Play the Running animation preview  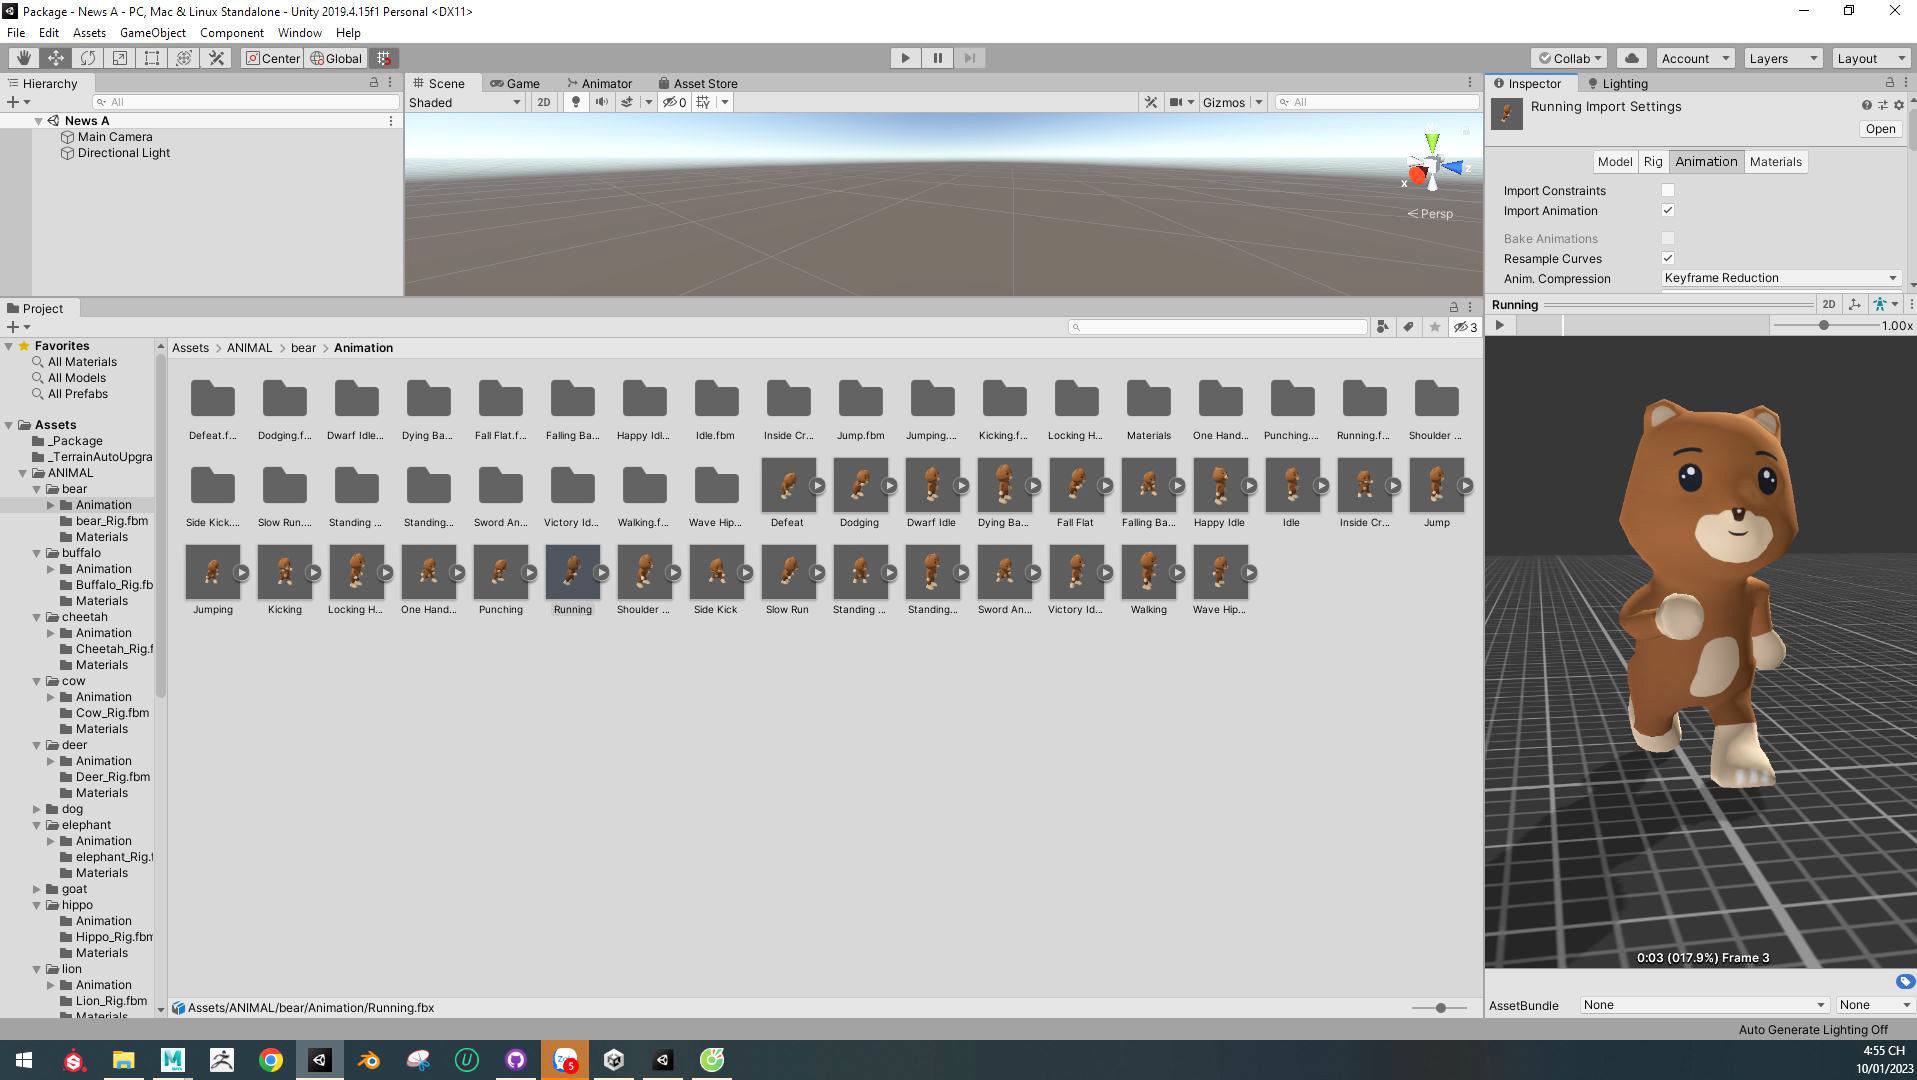click(x=1499, y=325)
